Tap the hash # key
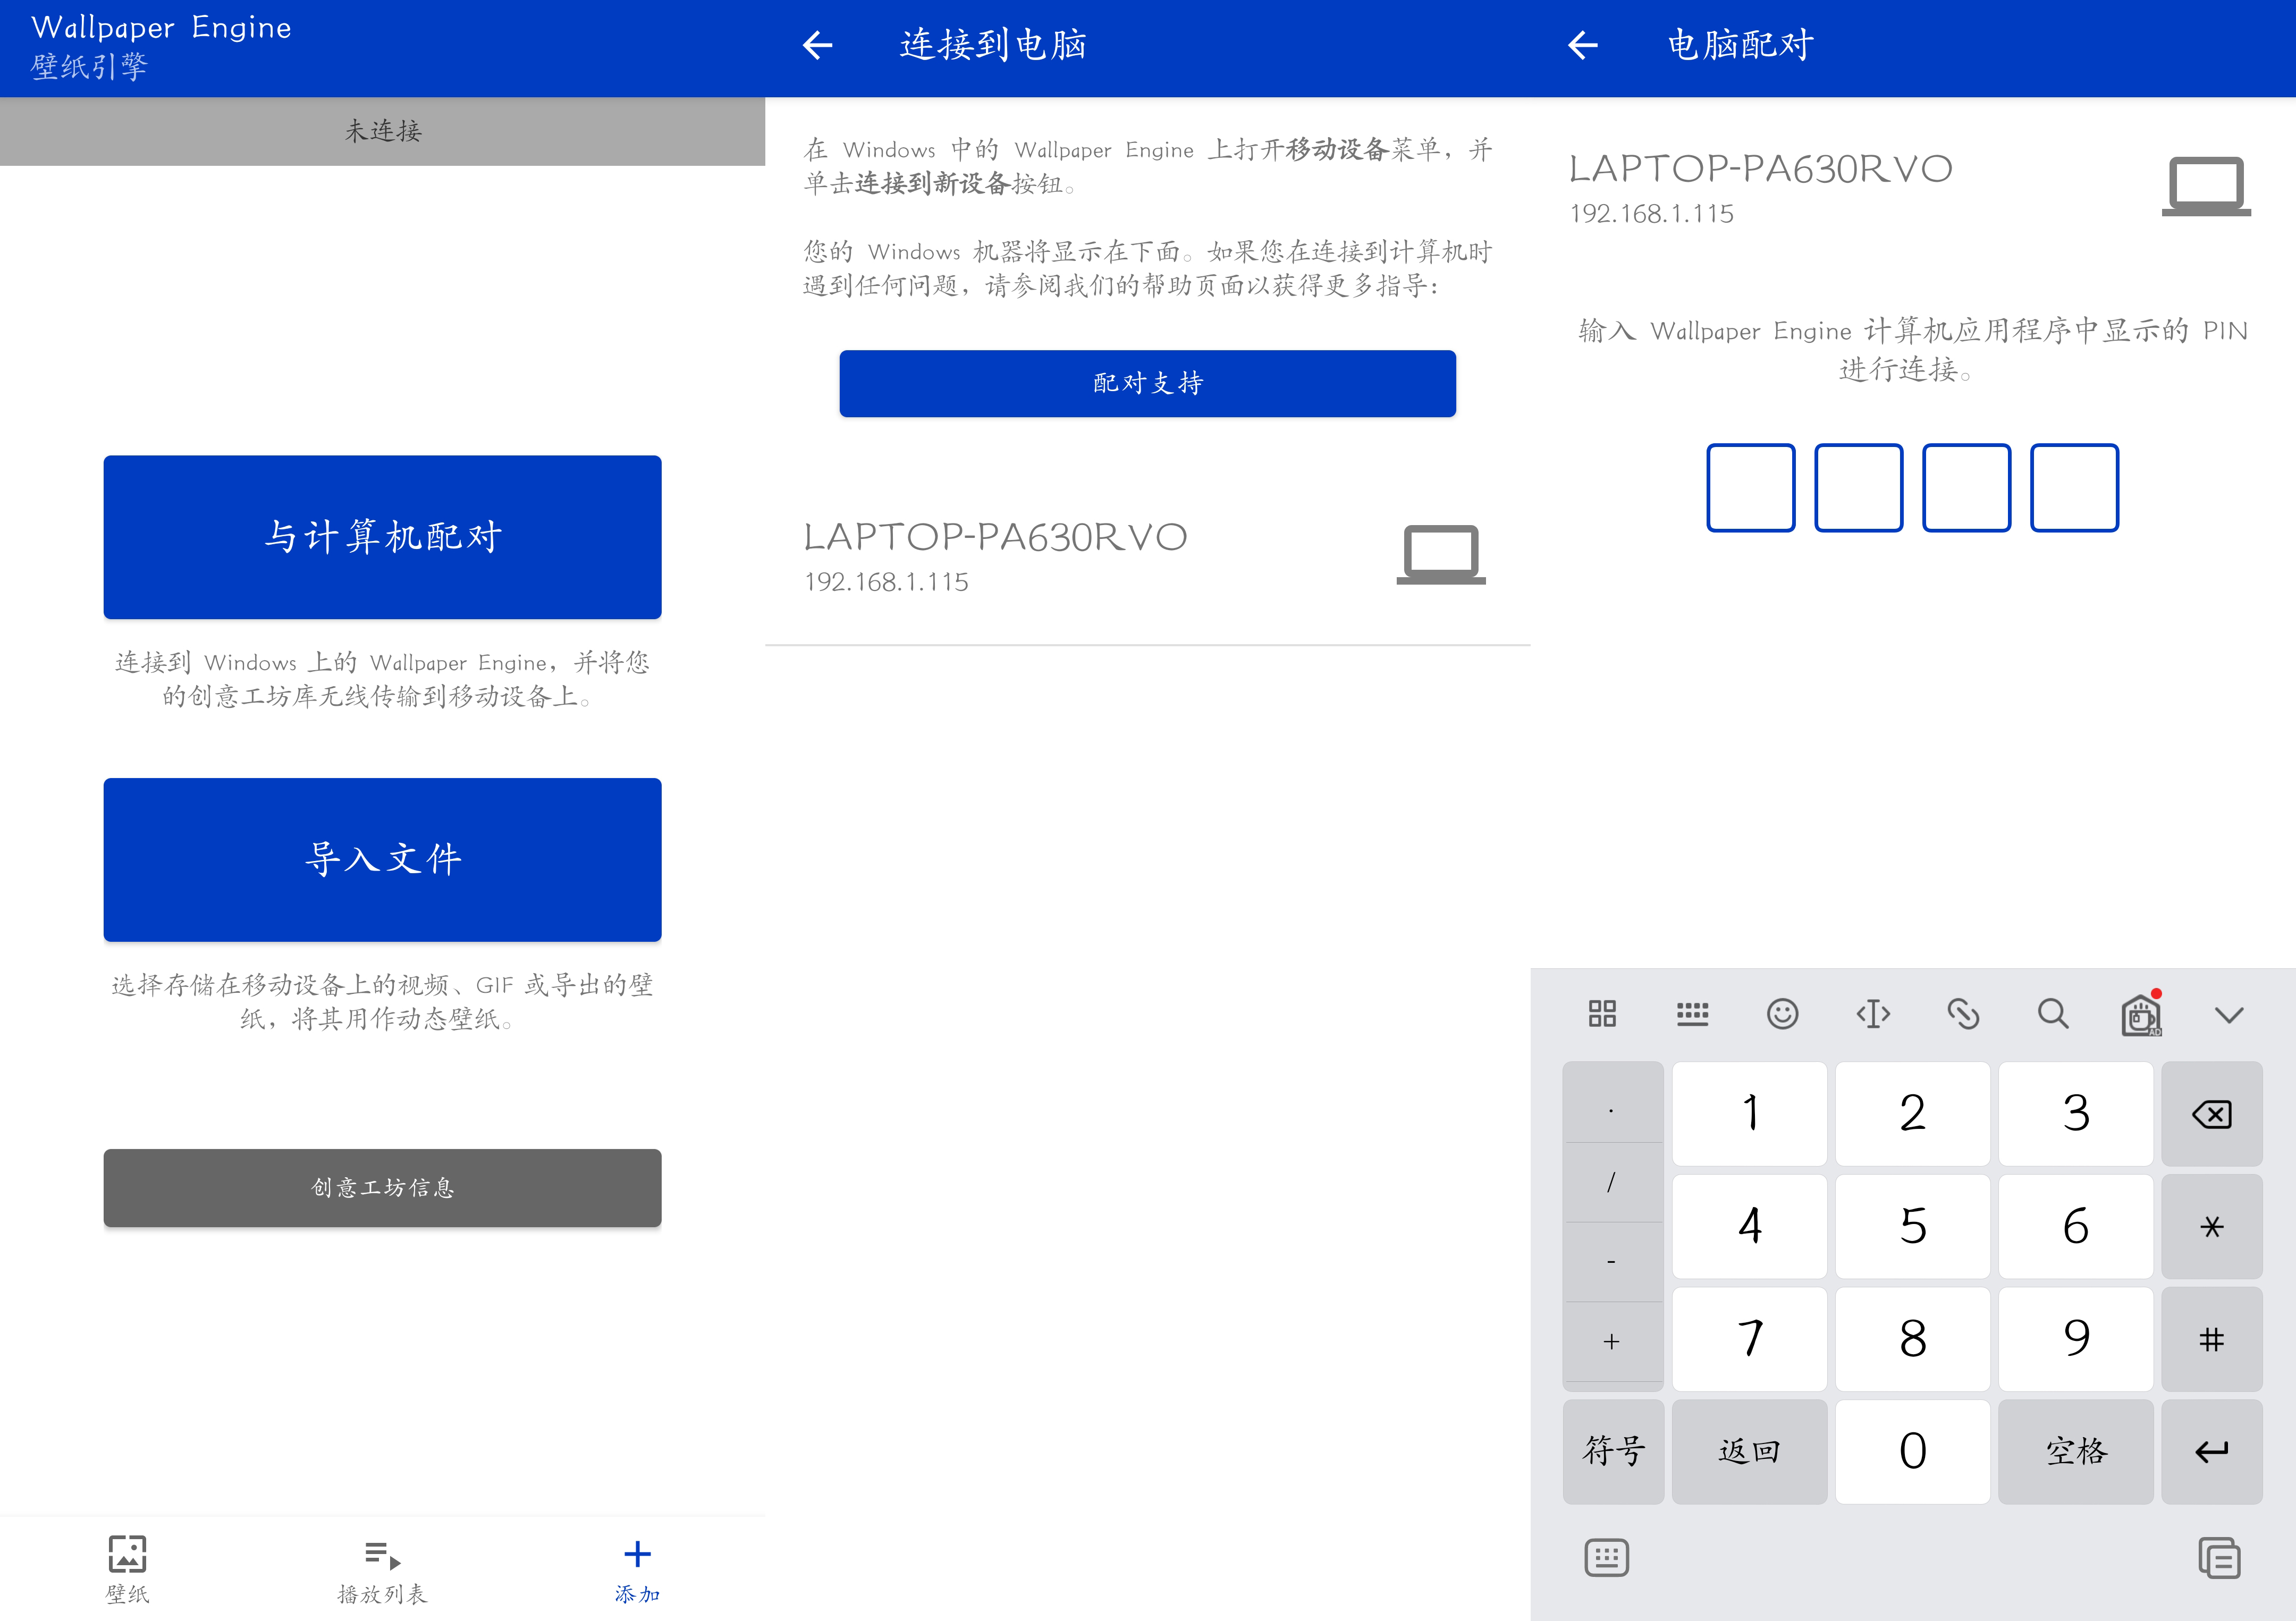 (2211, 1339)
